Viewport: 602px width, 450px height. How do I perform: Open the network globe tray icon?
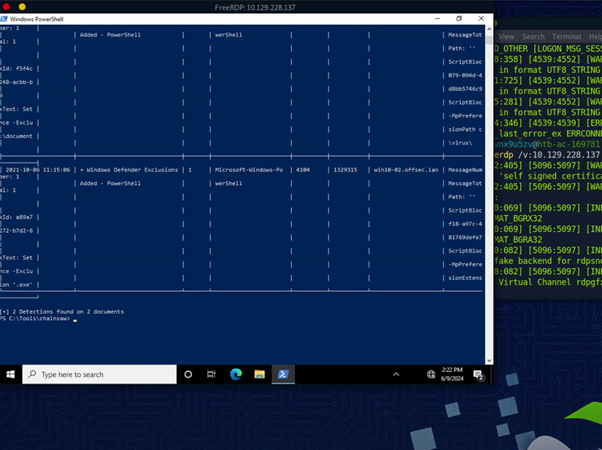coord(431,374)
